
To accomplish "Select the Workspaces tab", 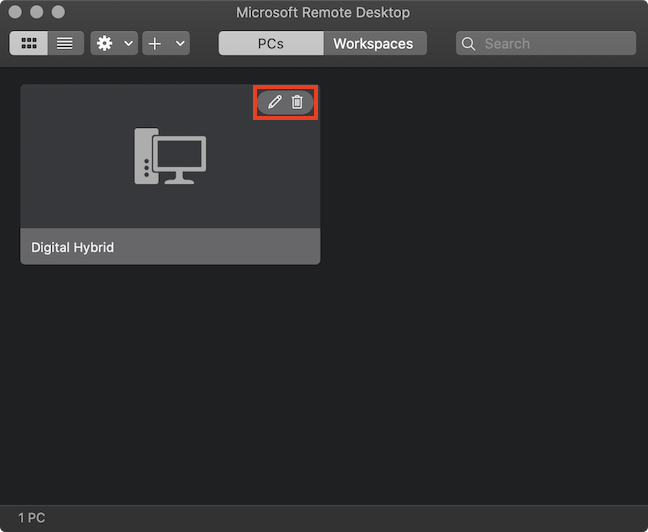I will [375, 43].
